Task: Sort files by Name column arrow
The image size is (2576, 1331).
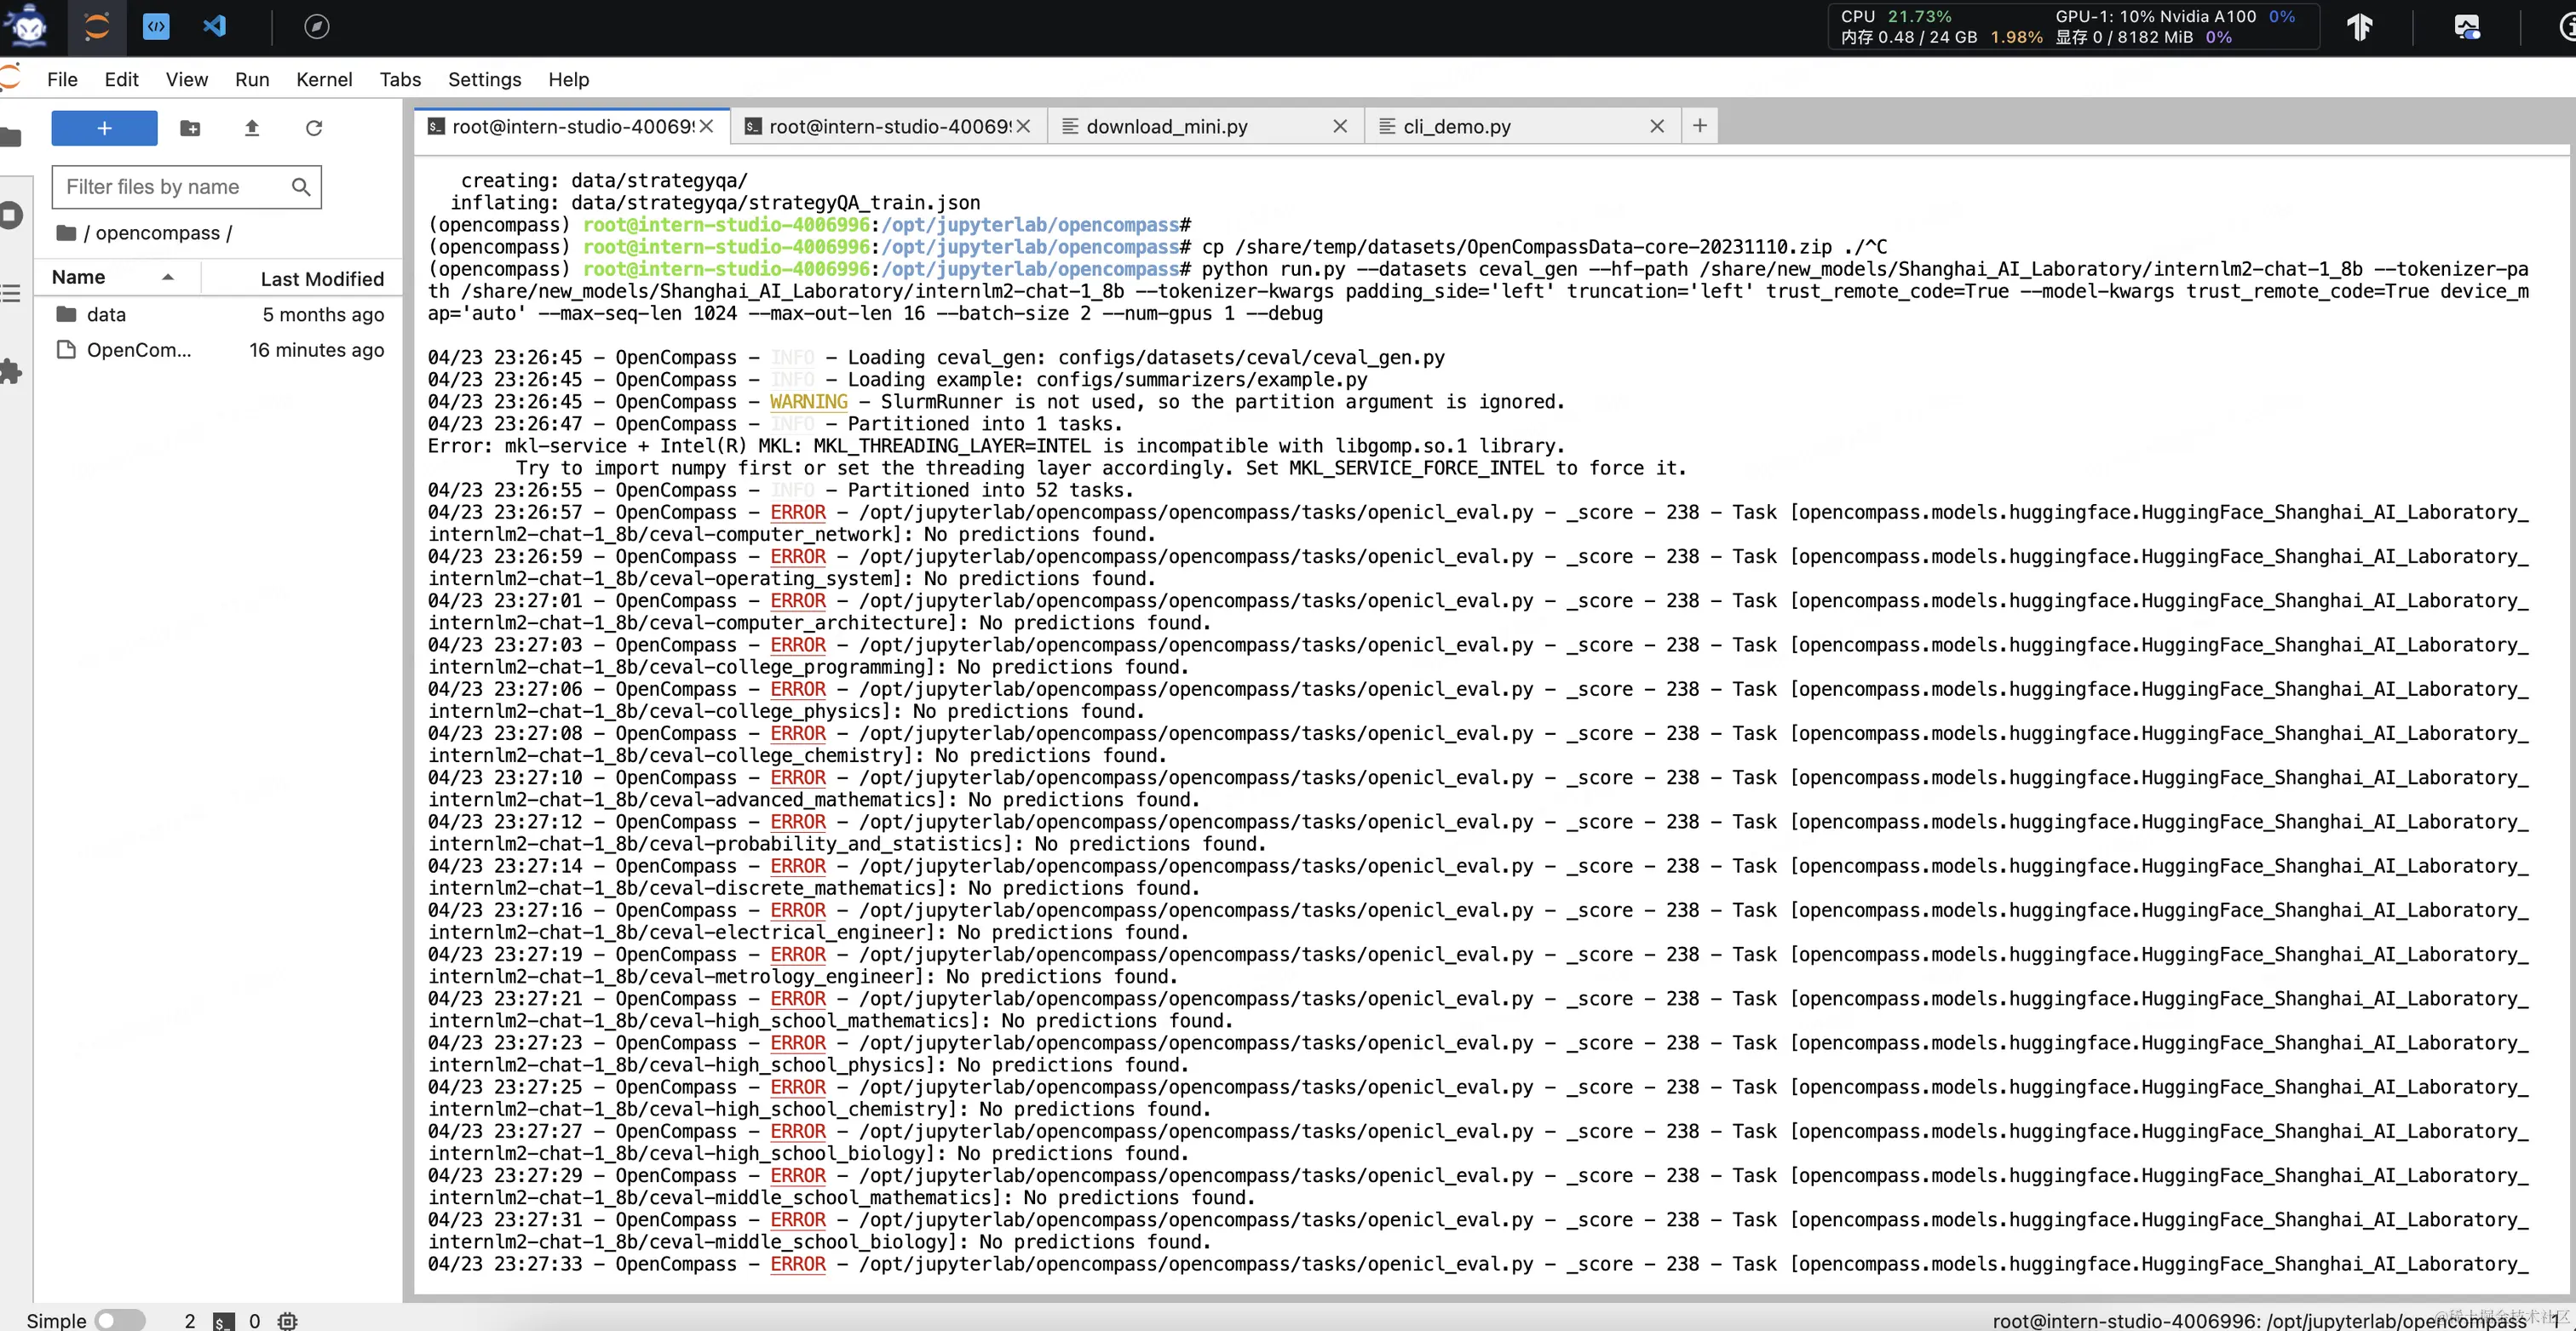Action: pyautogui.click(x=168, y=277)
